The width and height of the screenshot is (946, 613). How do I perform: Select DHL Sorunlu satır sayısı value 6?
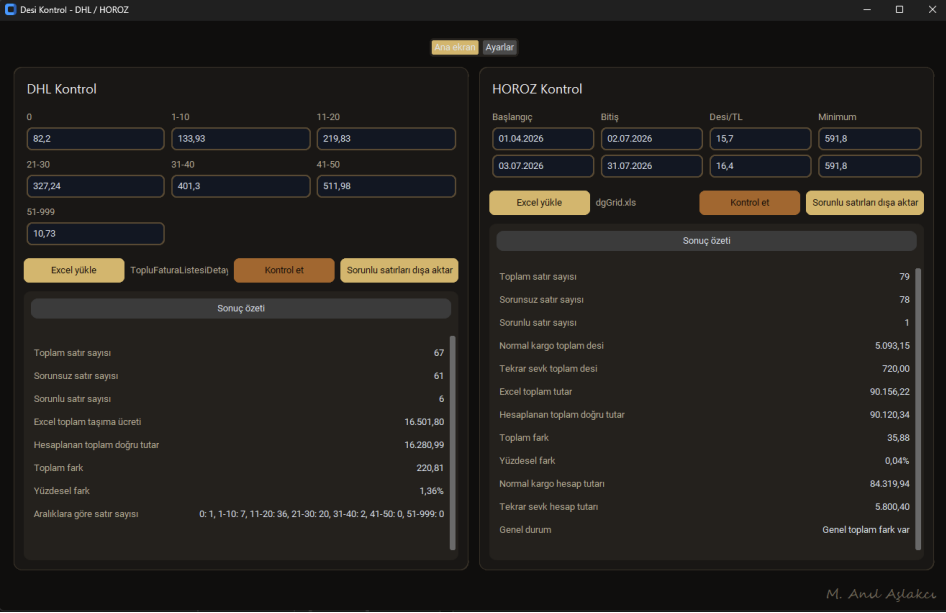442,399
